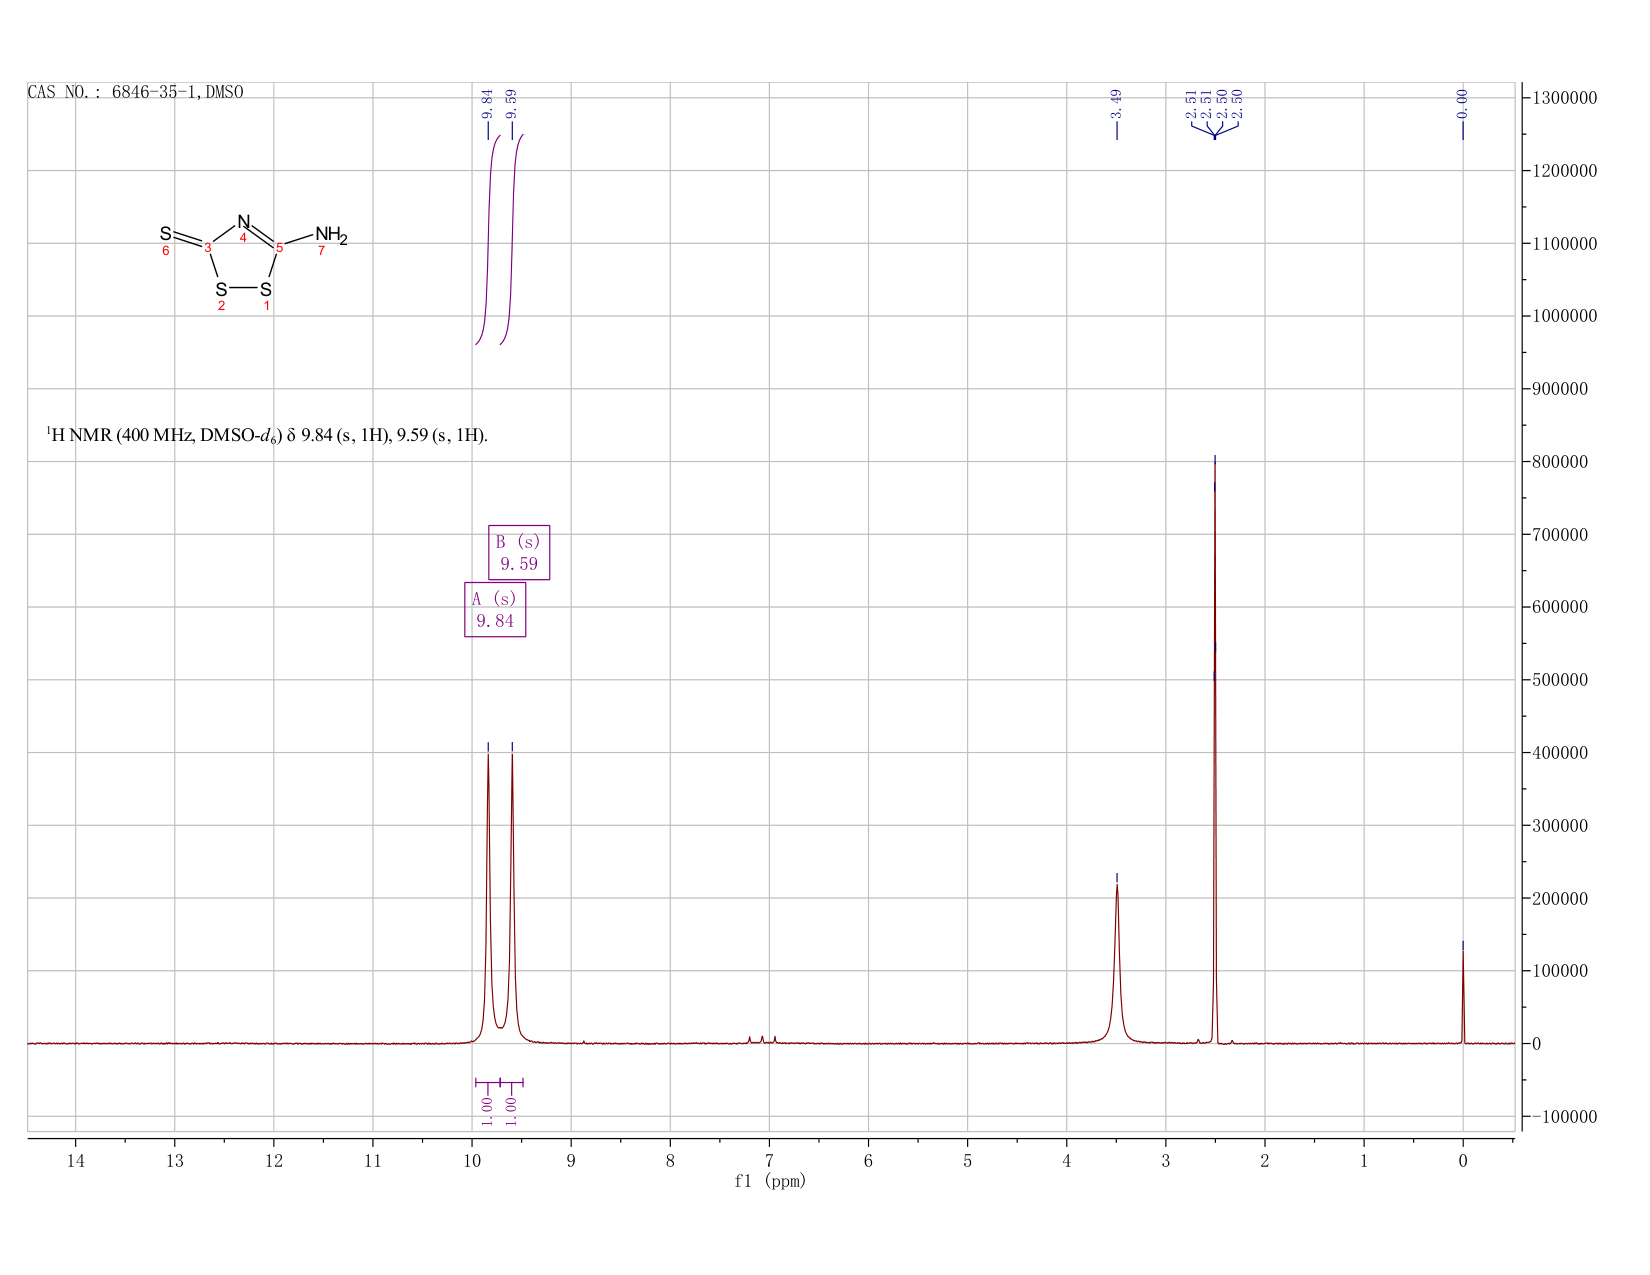Click the 9.59 peak label at top

coord(512,102)
